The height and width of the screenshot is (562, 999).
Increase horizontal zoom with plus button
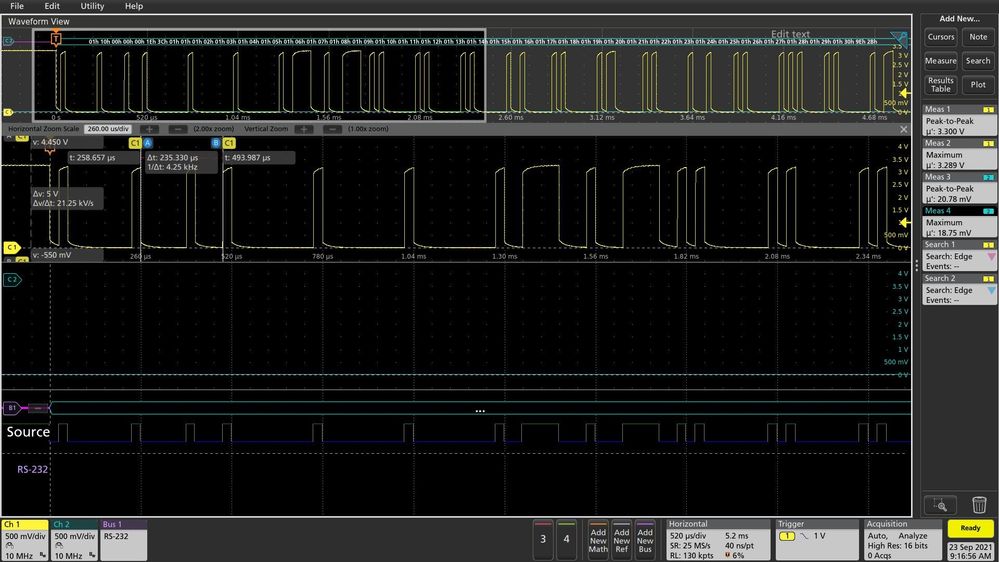(x=149, y=129)
